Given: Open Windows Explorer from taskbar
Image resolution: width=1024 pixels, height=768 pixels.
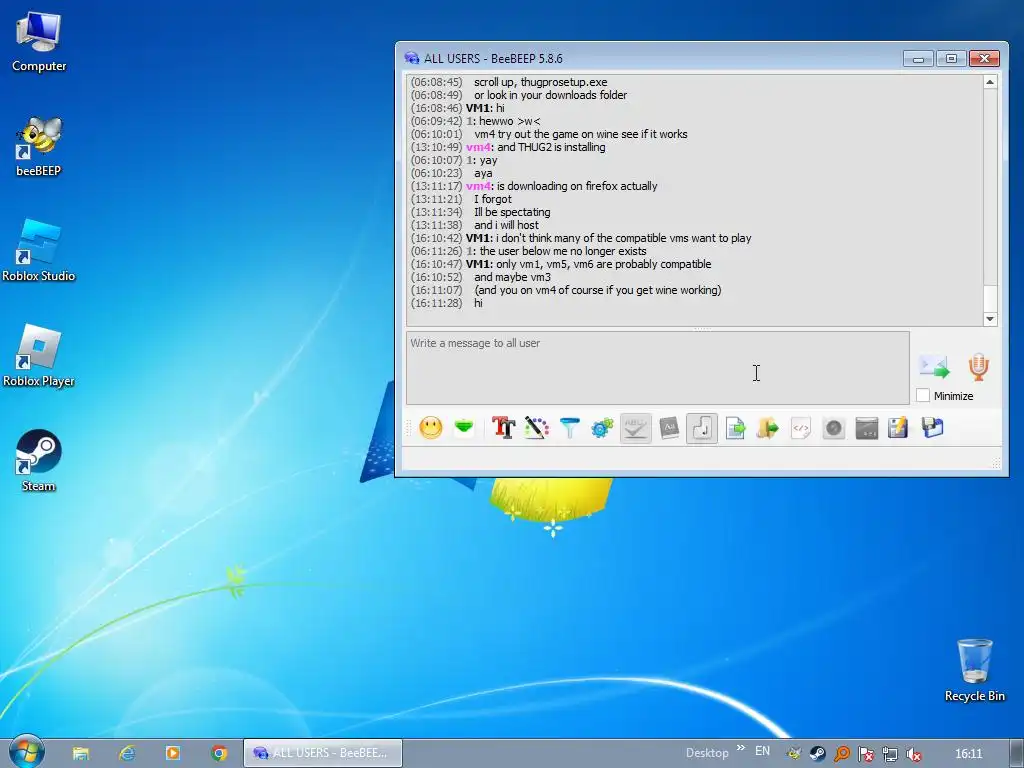Looking at the screenshot, I should click(80, 753).
